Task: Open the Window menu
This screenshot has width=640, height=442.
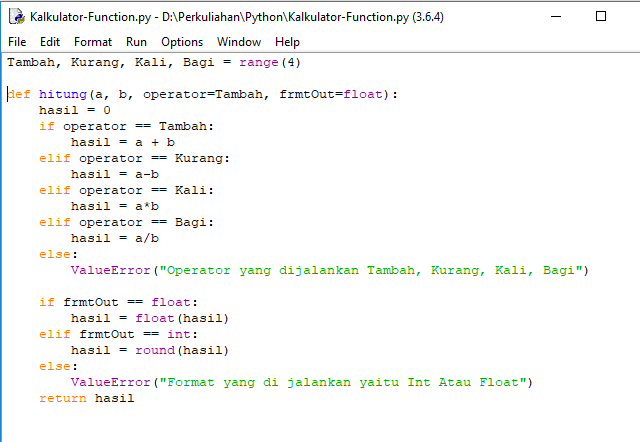Action: 239,42
